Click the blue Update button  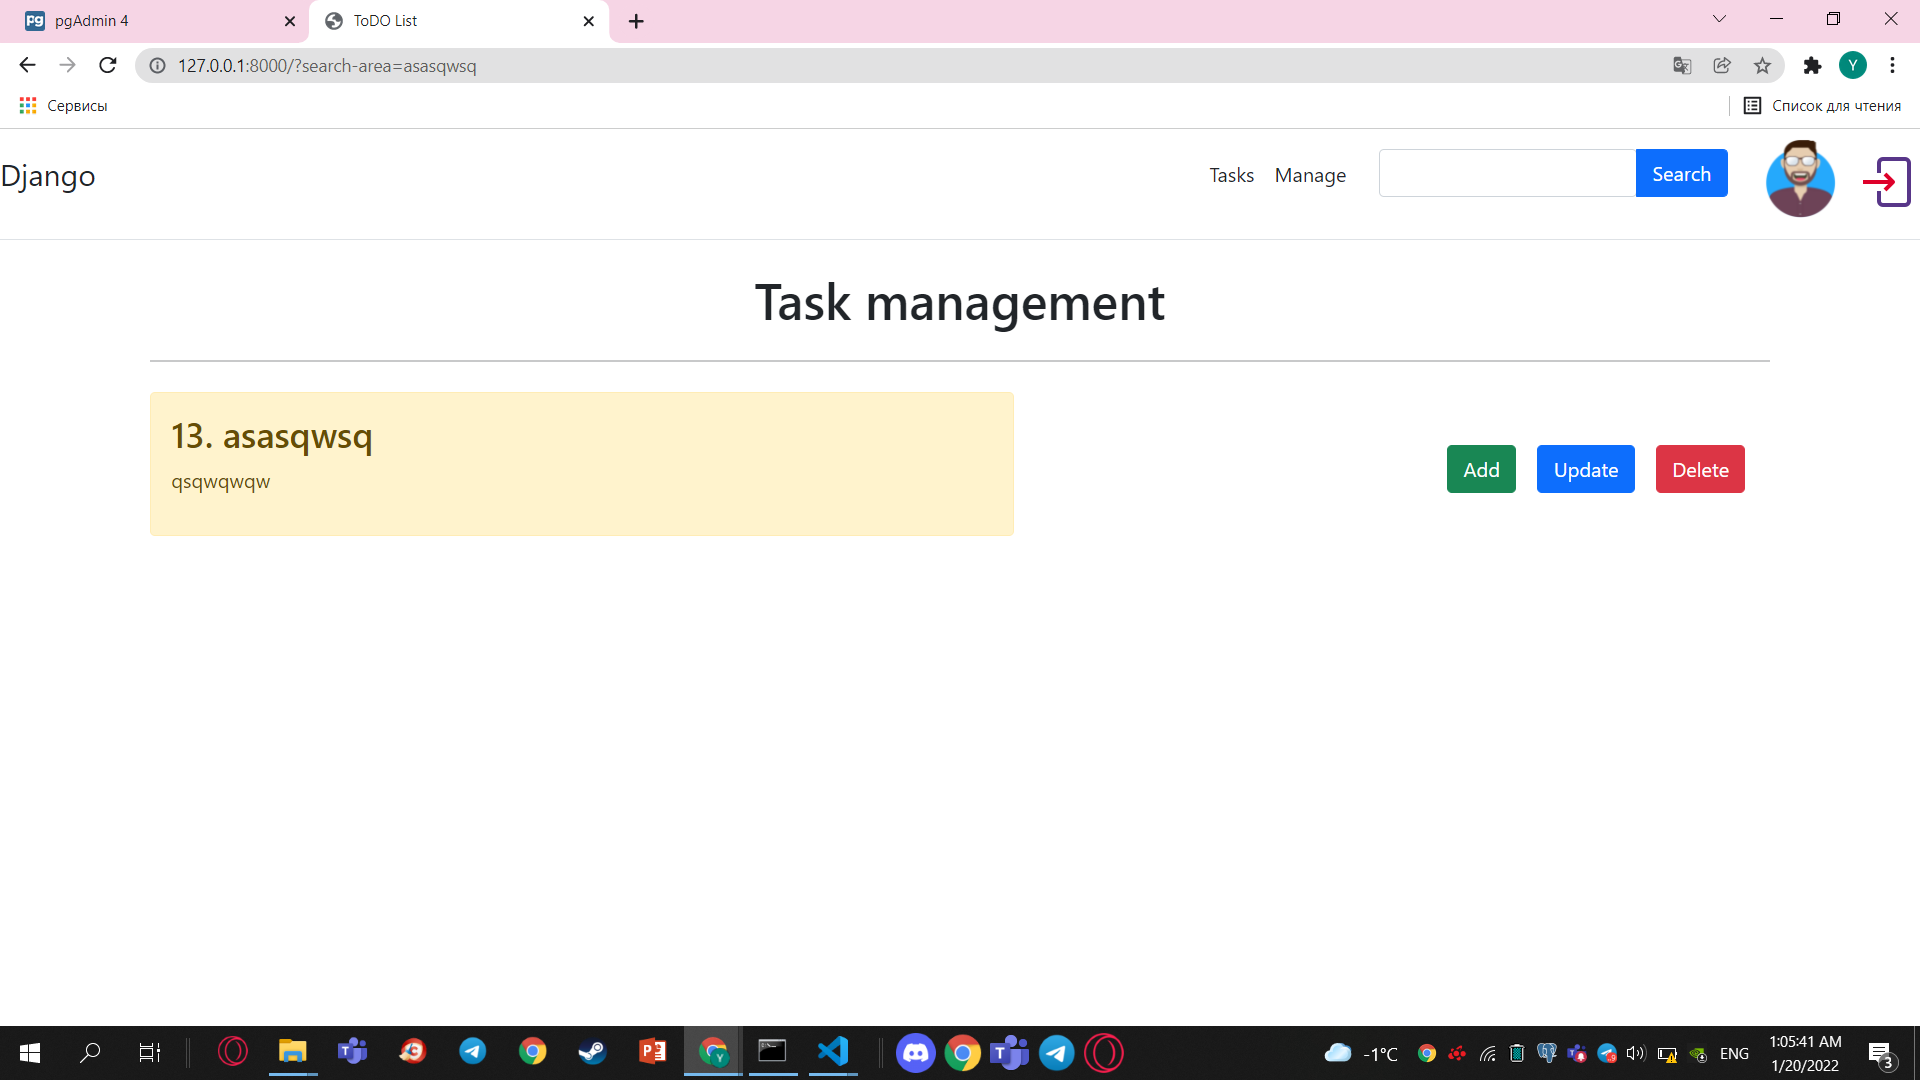[1585, 470]
